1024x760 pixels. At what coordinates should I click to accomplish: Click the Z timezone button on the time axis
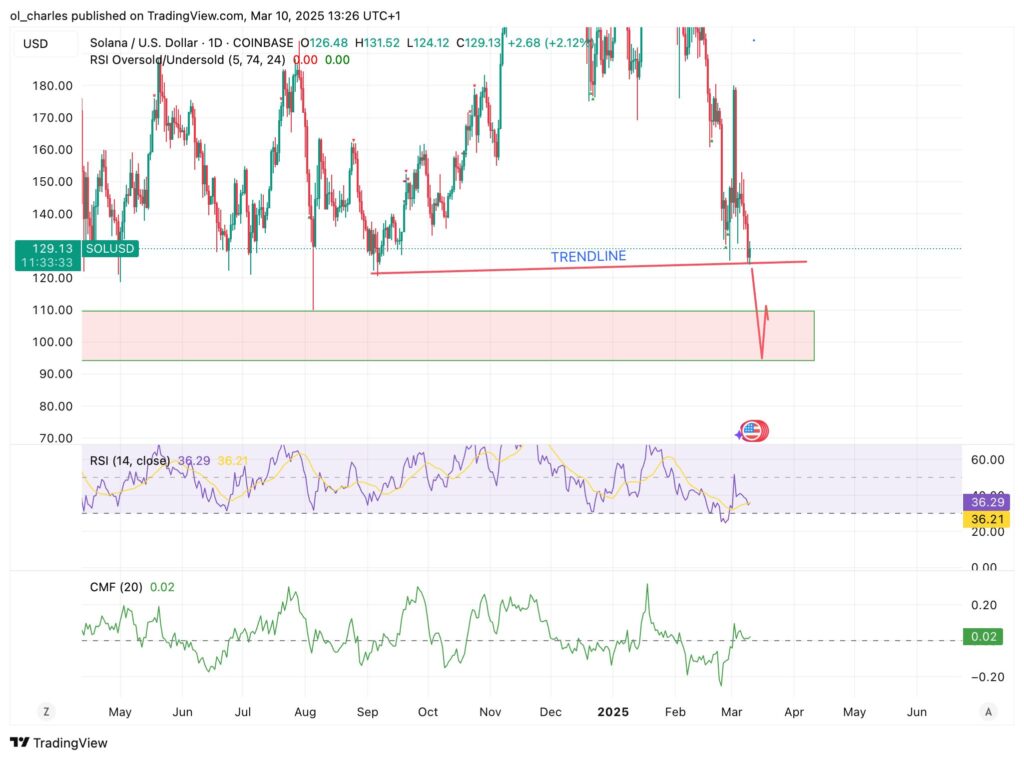45,712
